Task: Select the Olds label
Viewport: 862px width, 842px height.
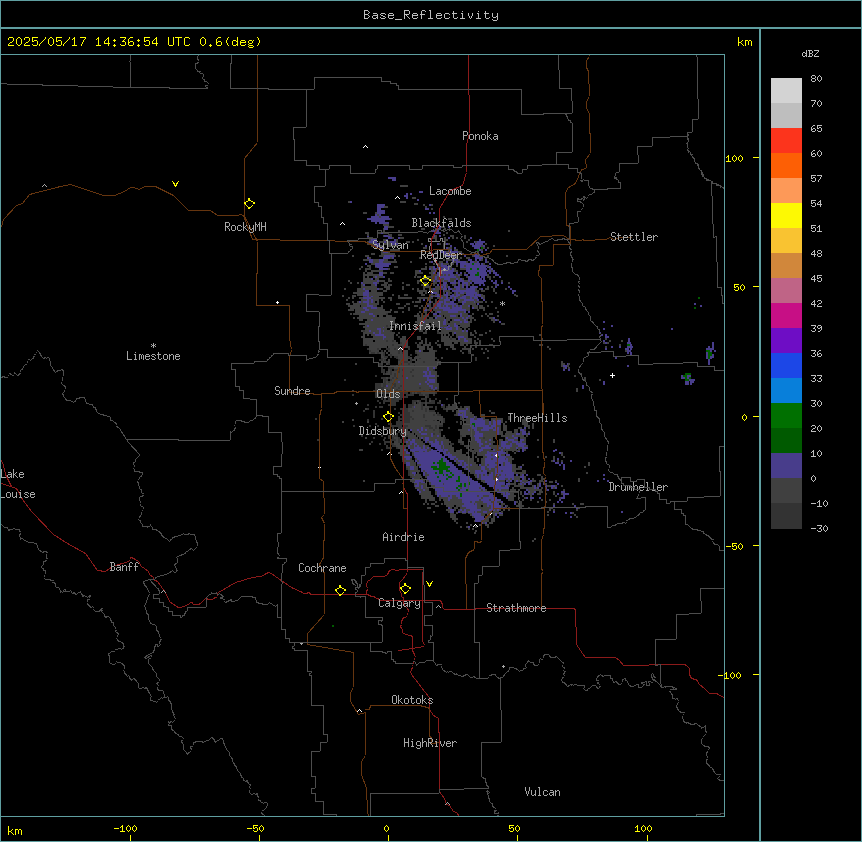Action: click(388, 394)
